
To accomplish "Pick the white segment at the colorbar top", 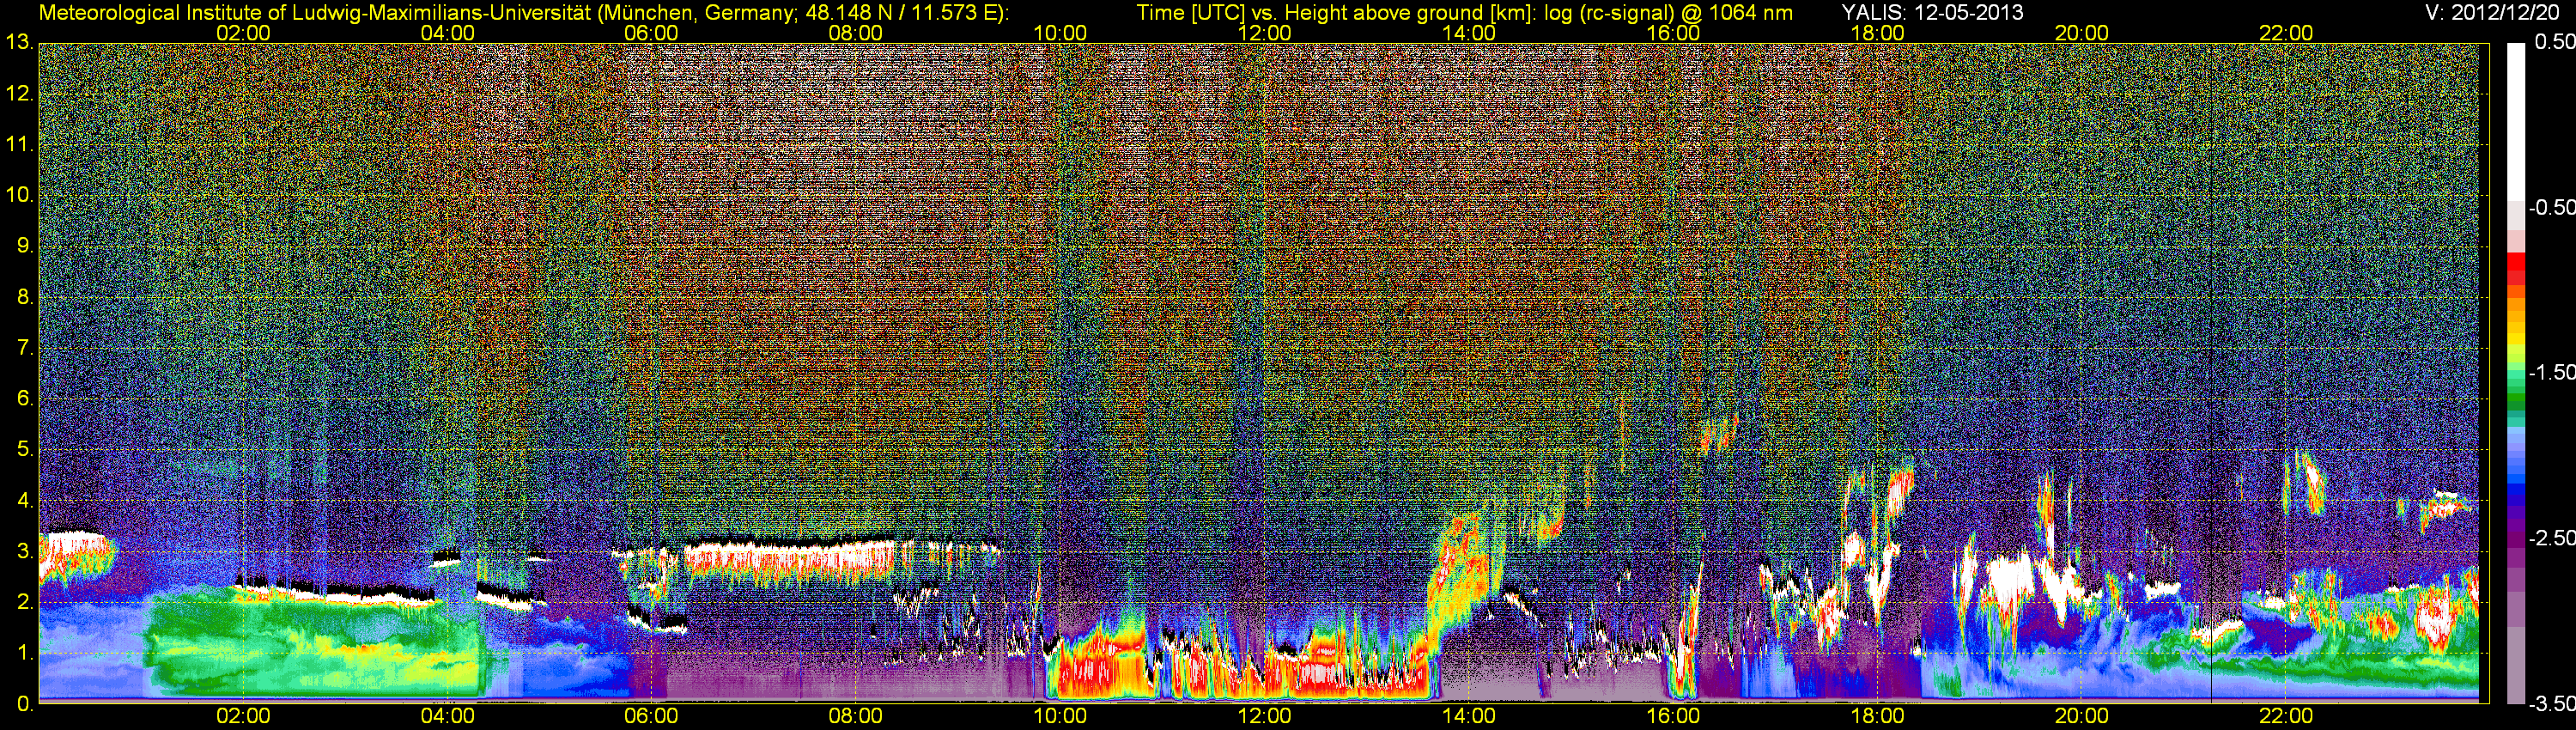I will click(2515, 120).
